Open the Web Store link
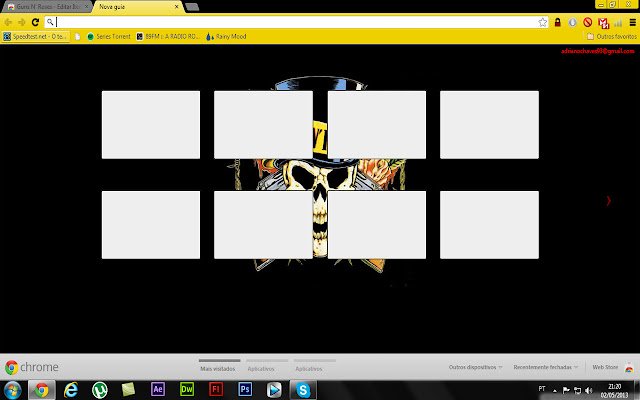Screen dimensions: 640x400 point(612,367)
